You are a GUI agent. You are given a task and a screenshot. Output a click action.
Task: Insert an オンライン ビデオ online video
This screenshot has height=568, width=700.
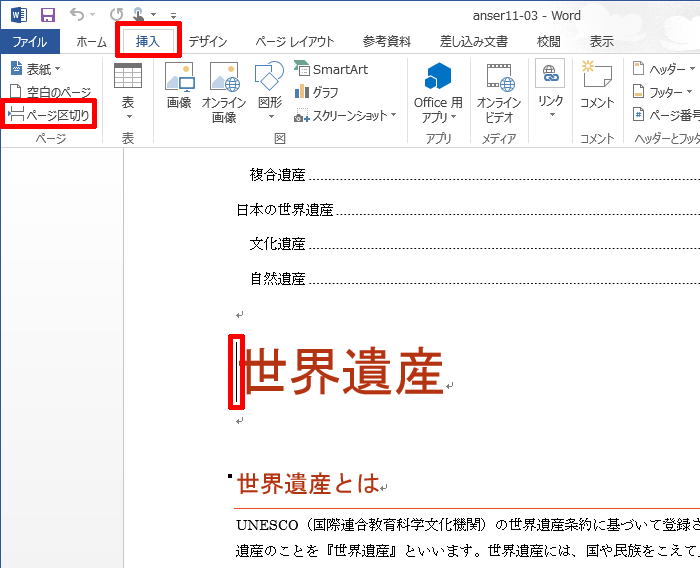(499, 93)
